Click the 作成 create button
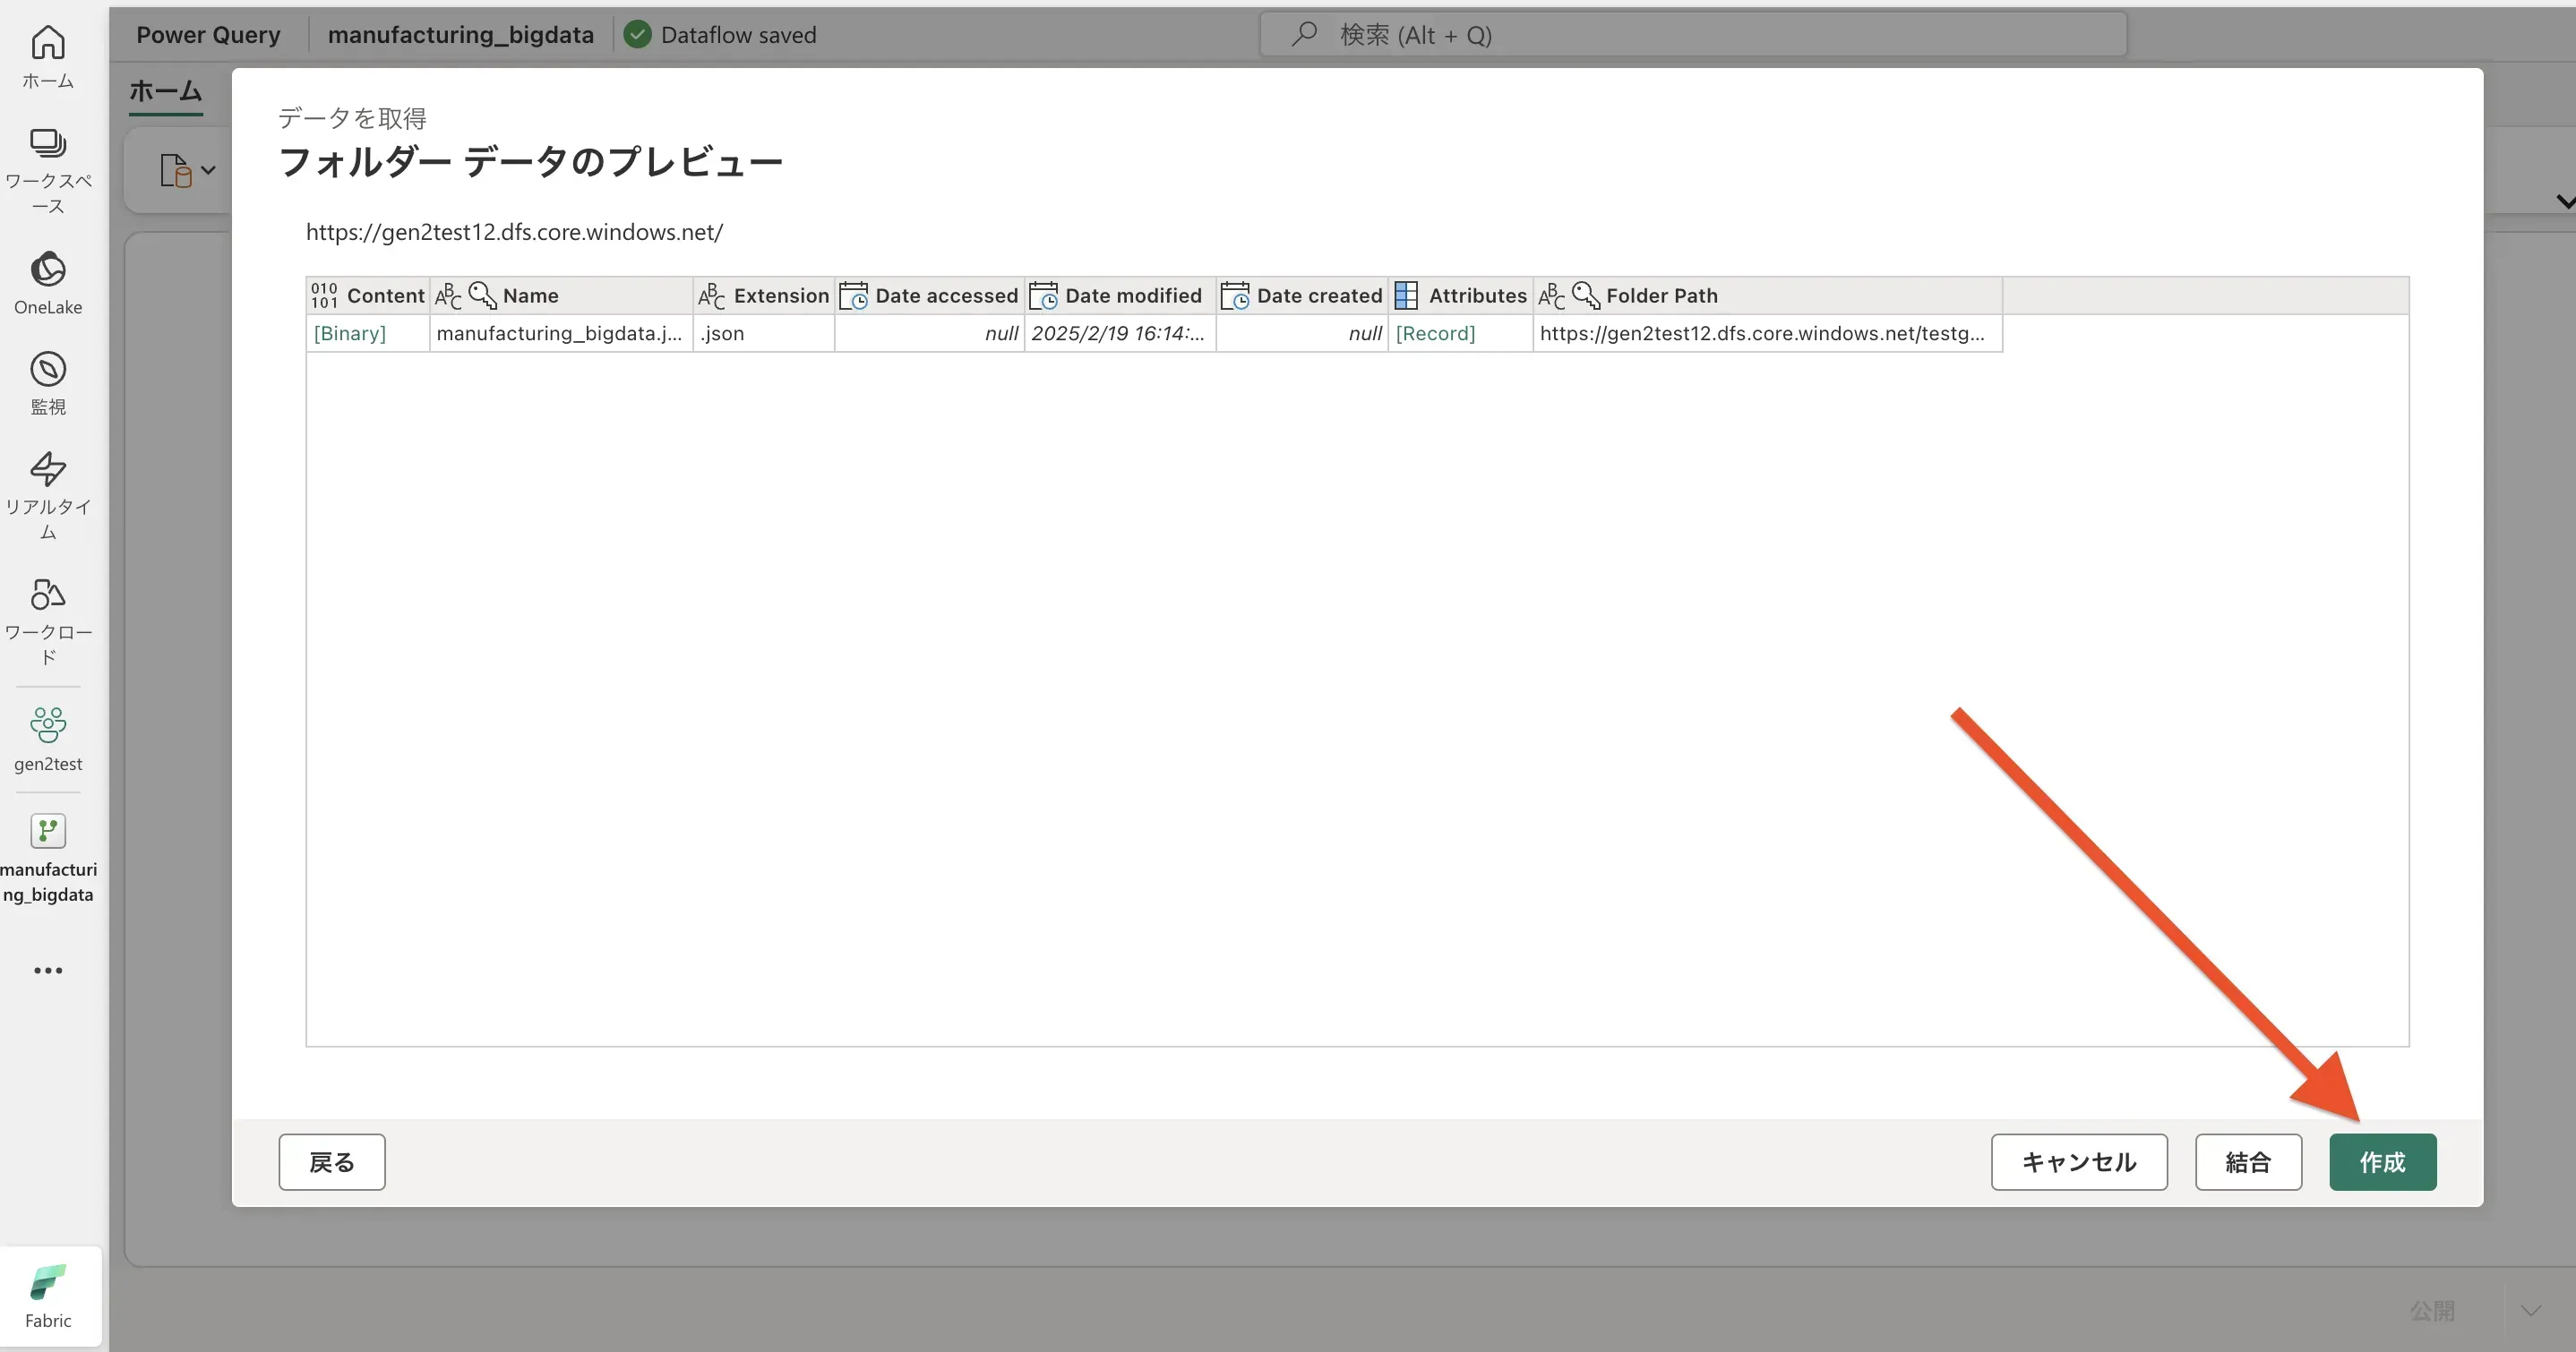2576x1352 pixels. pos(2382,1162)
